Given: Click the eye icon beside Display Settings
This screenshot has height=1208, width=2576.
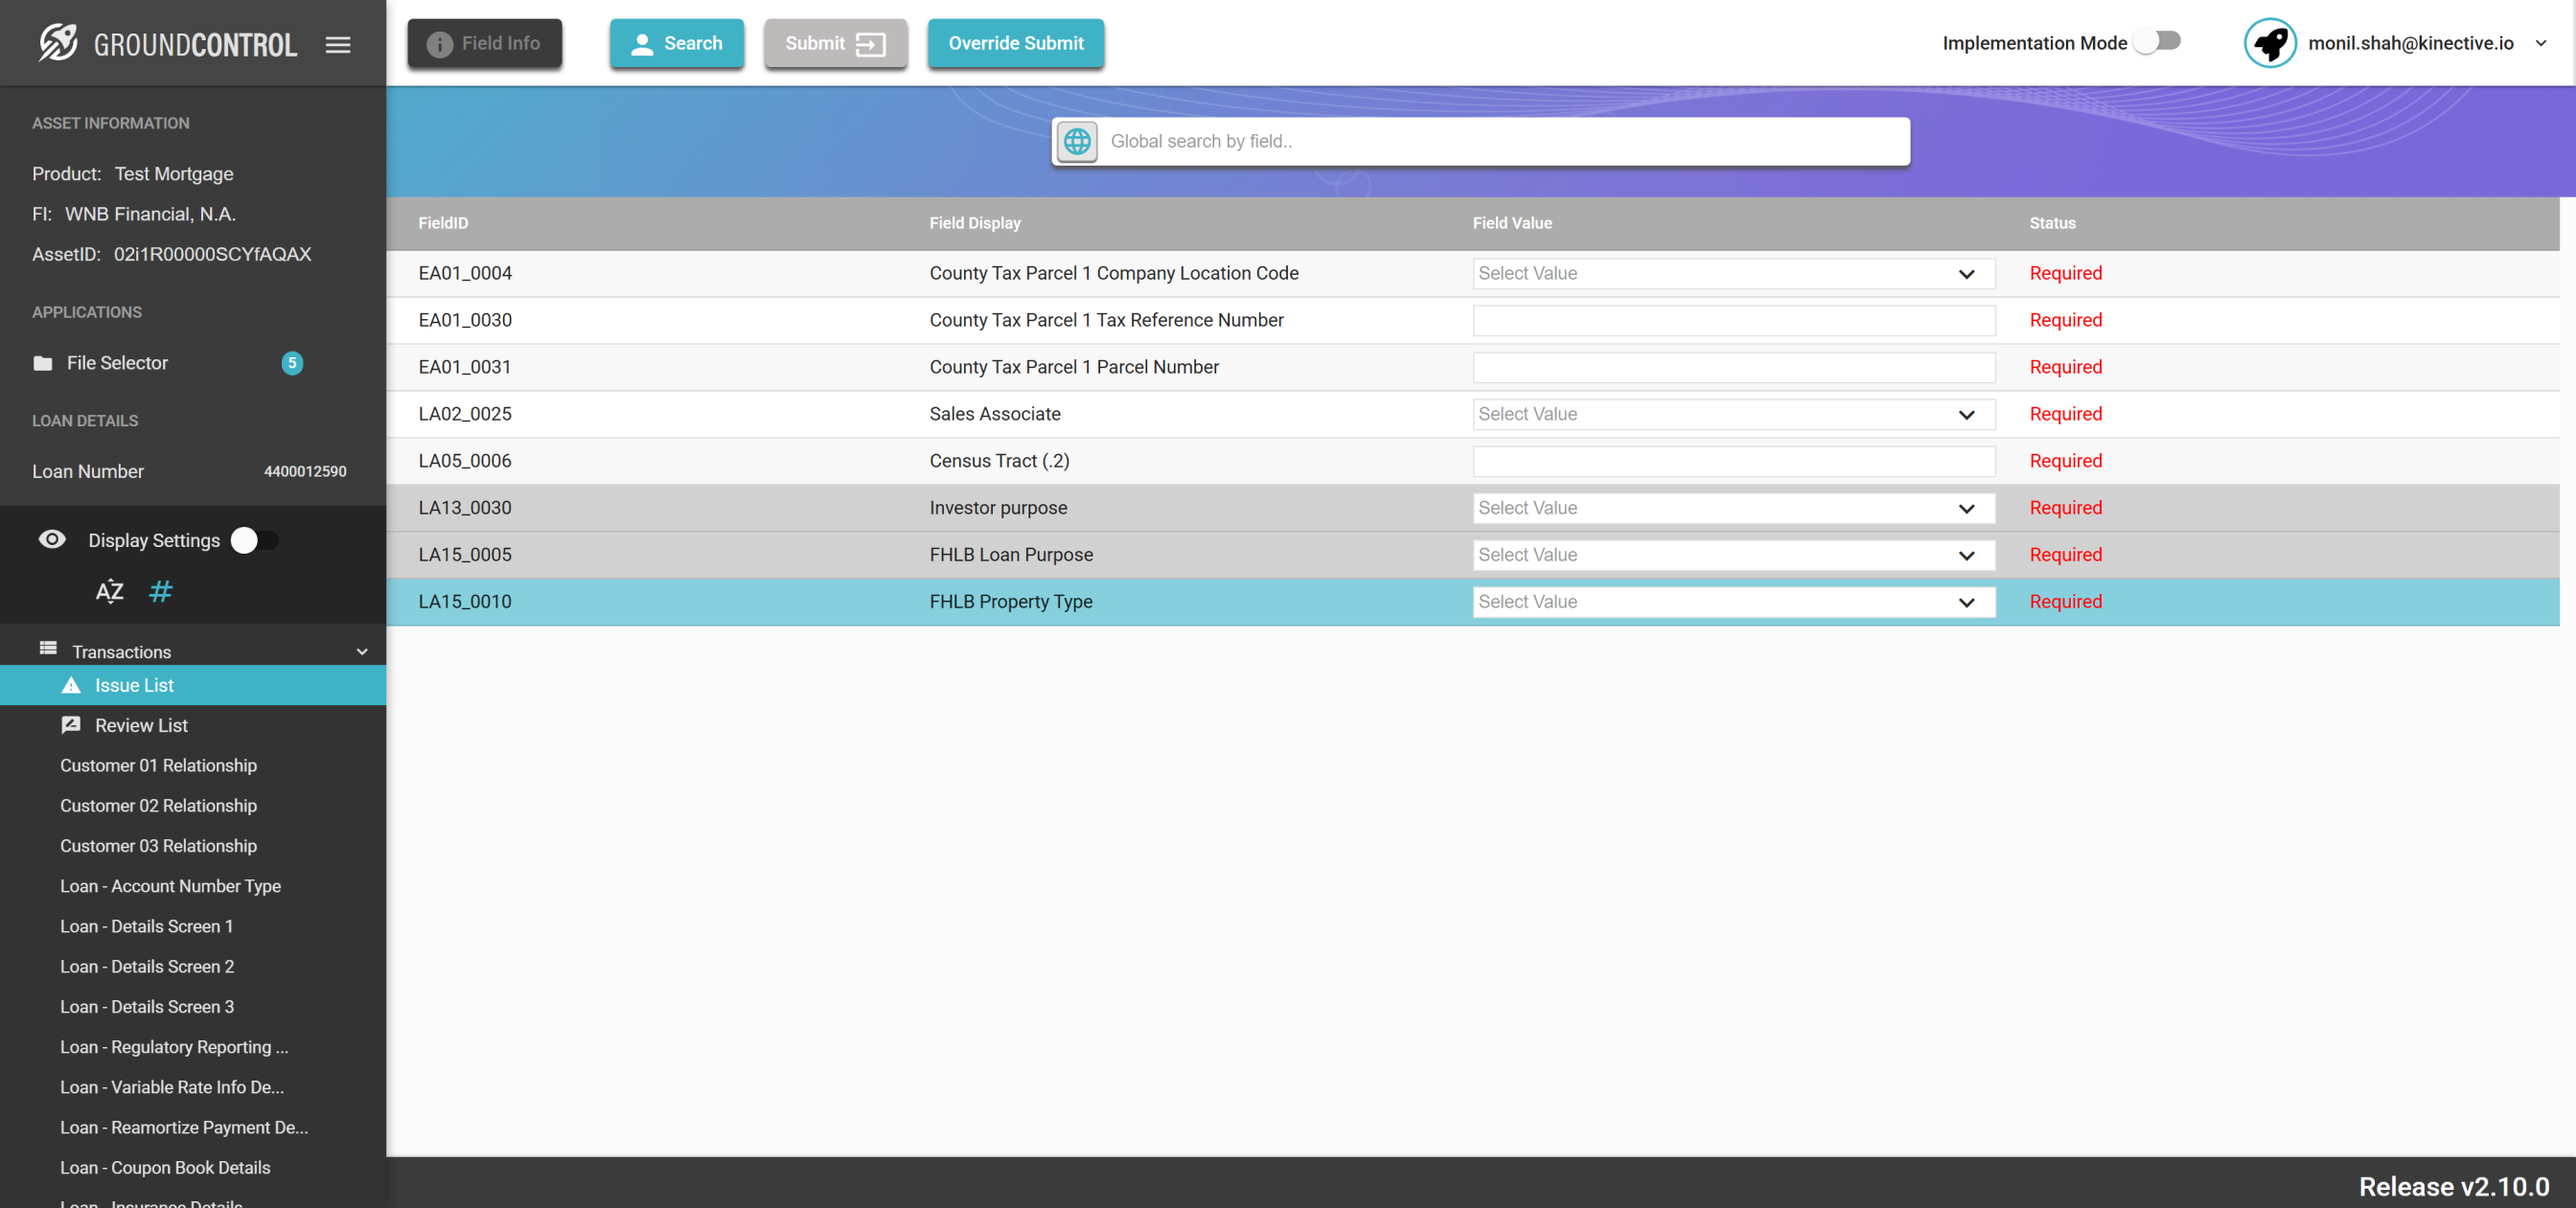Looking at the screenshot, I should point(52,540).
